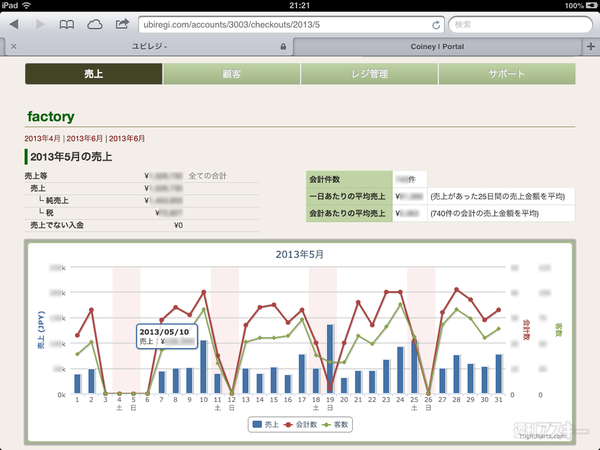Click the 税 row label
The width and height of the screenshot is (600, 450).
(49, 212)
